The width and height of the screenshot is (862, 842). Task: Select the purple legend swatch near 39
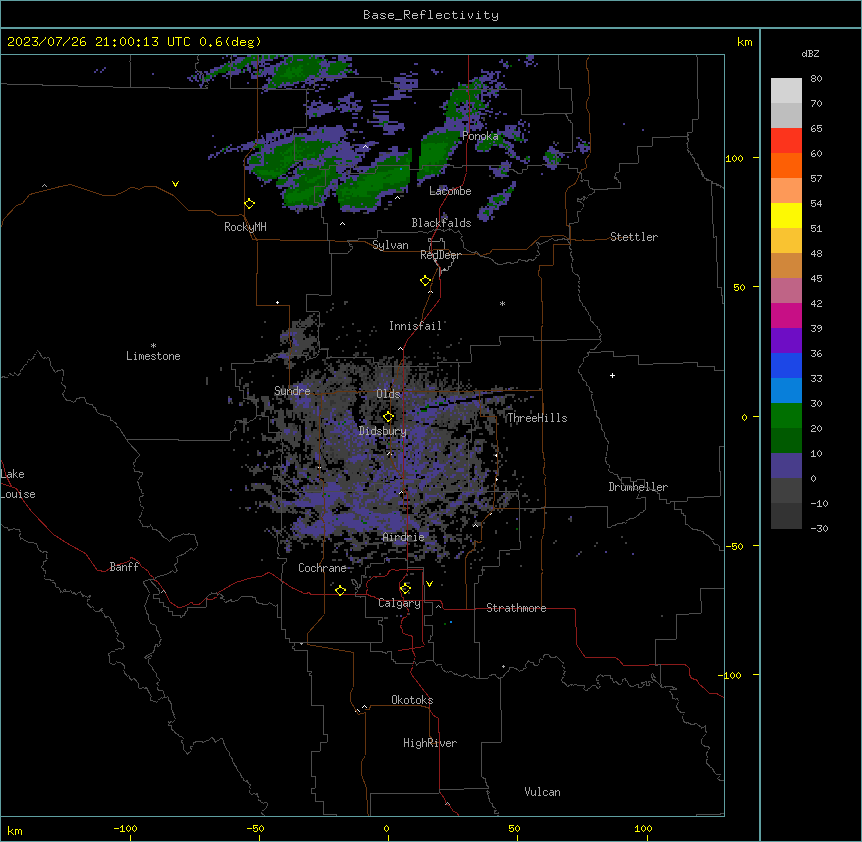[786, 341]
